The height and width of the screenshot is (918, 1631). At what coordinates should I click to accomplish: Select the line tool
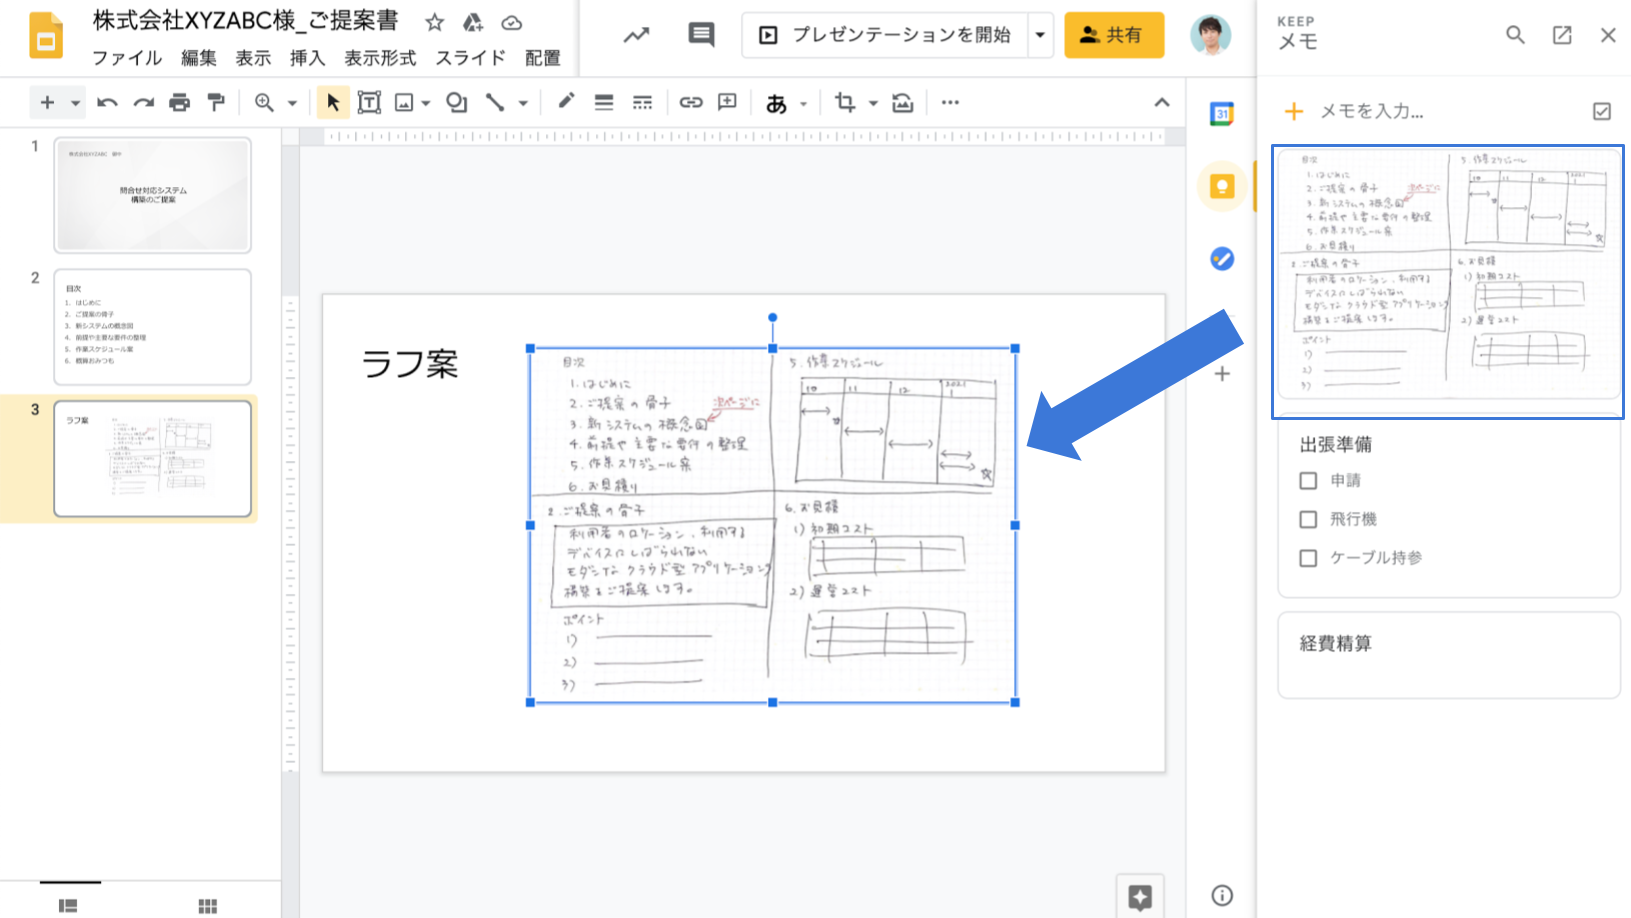click(x=495, y=102)
